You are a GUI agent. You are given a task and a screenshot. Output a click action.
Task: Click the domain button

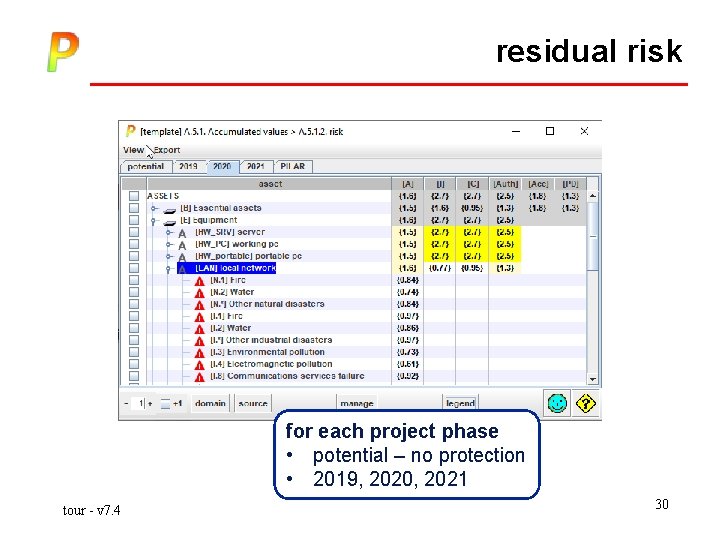210,404
